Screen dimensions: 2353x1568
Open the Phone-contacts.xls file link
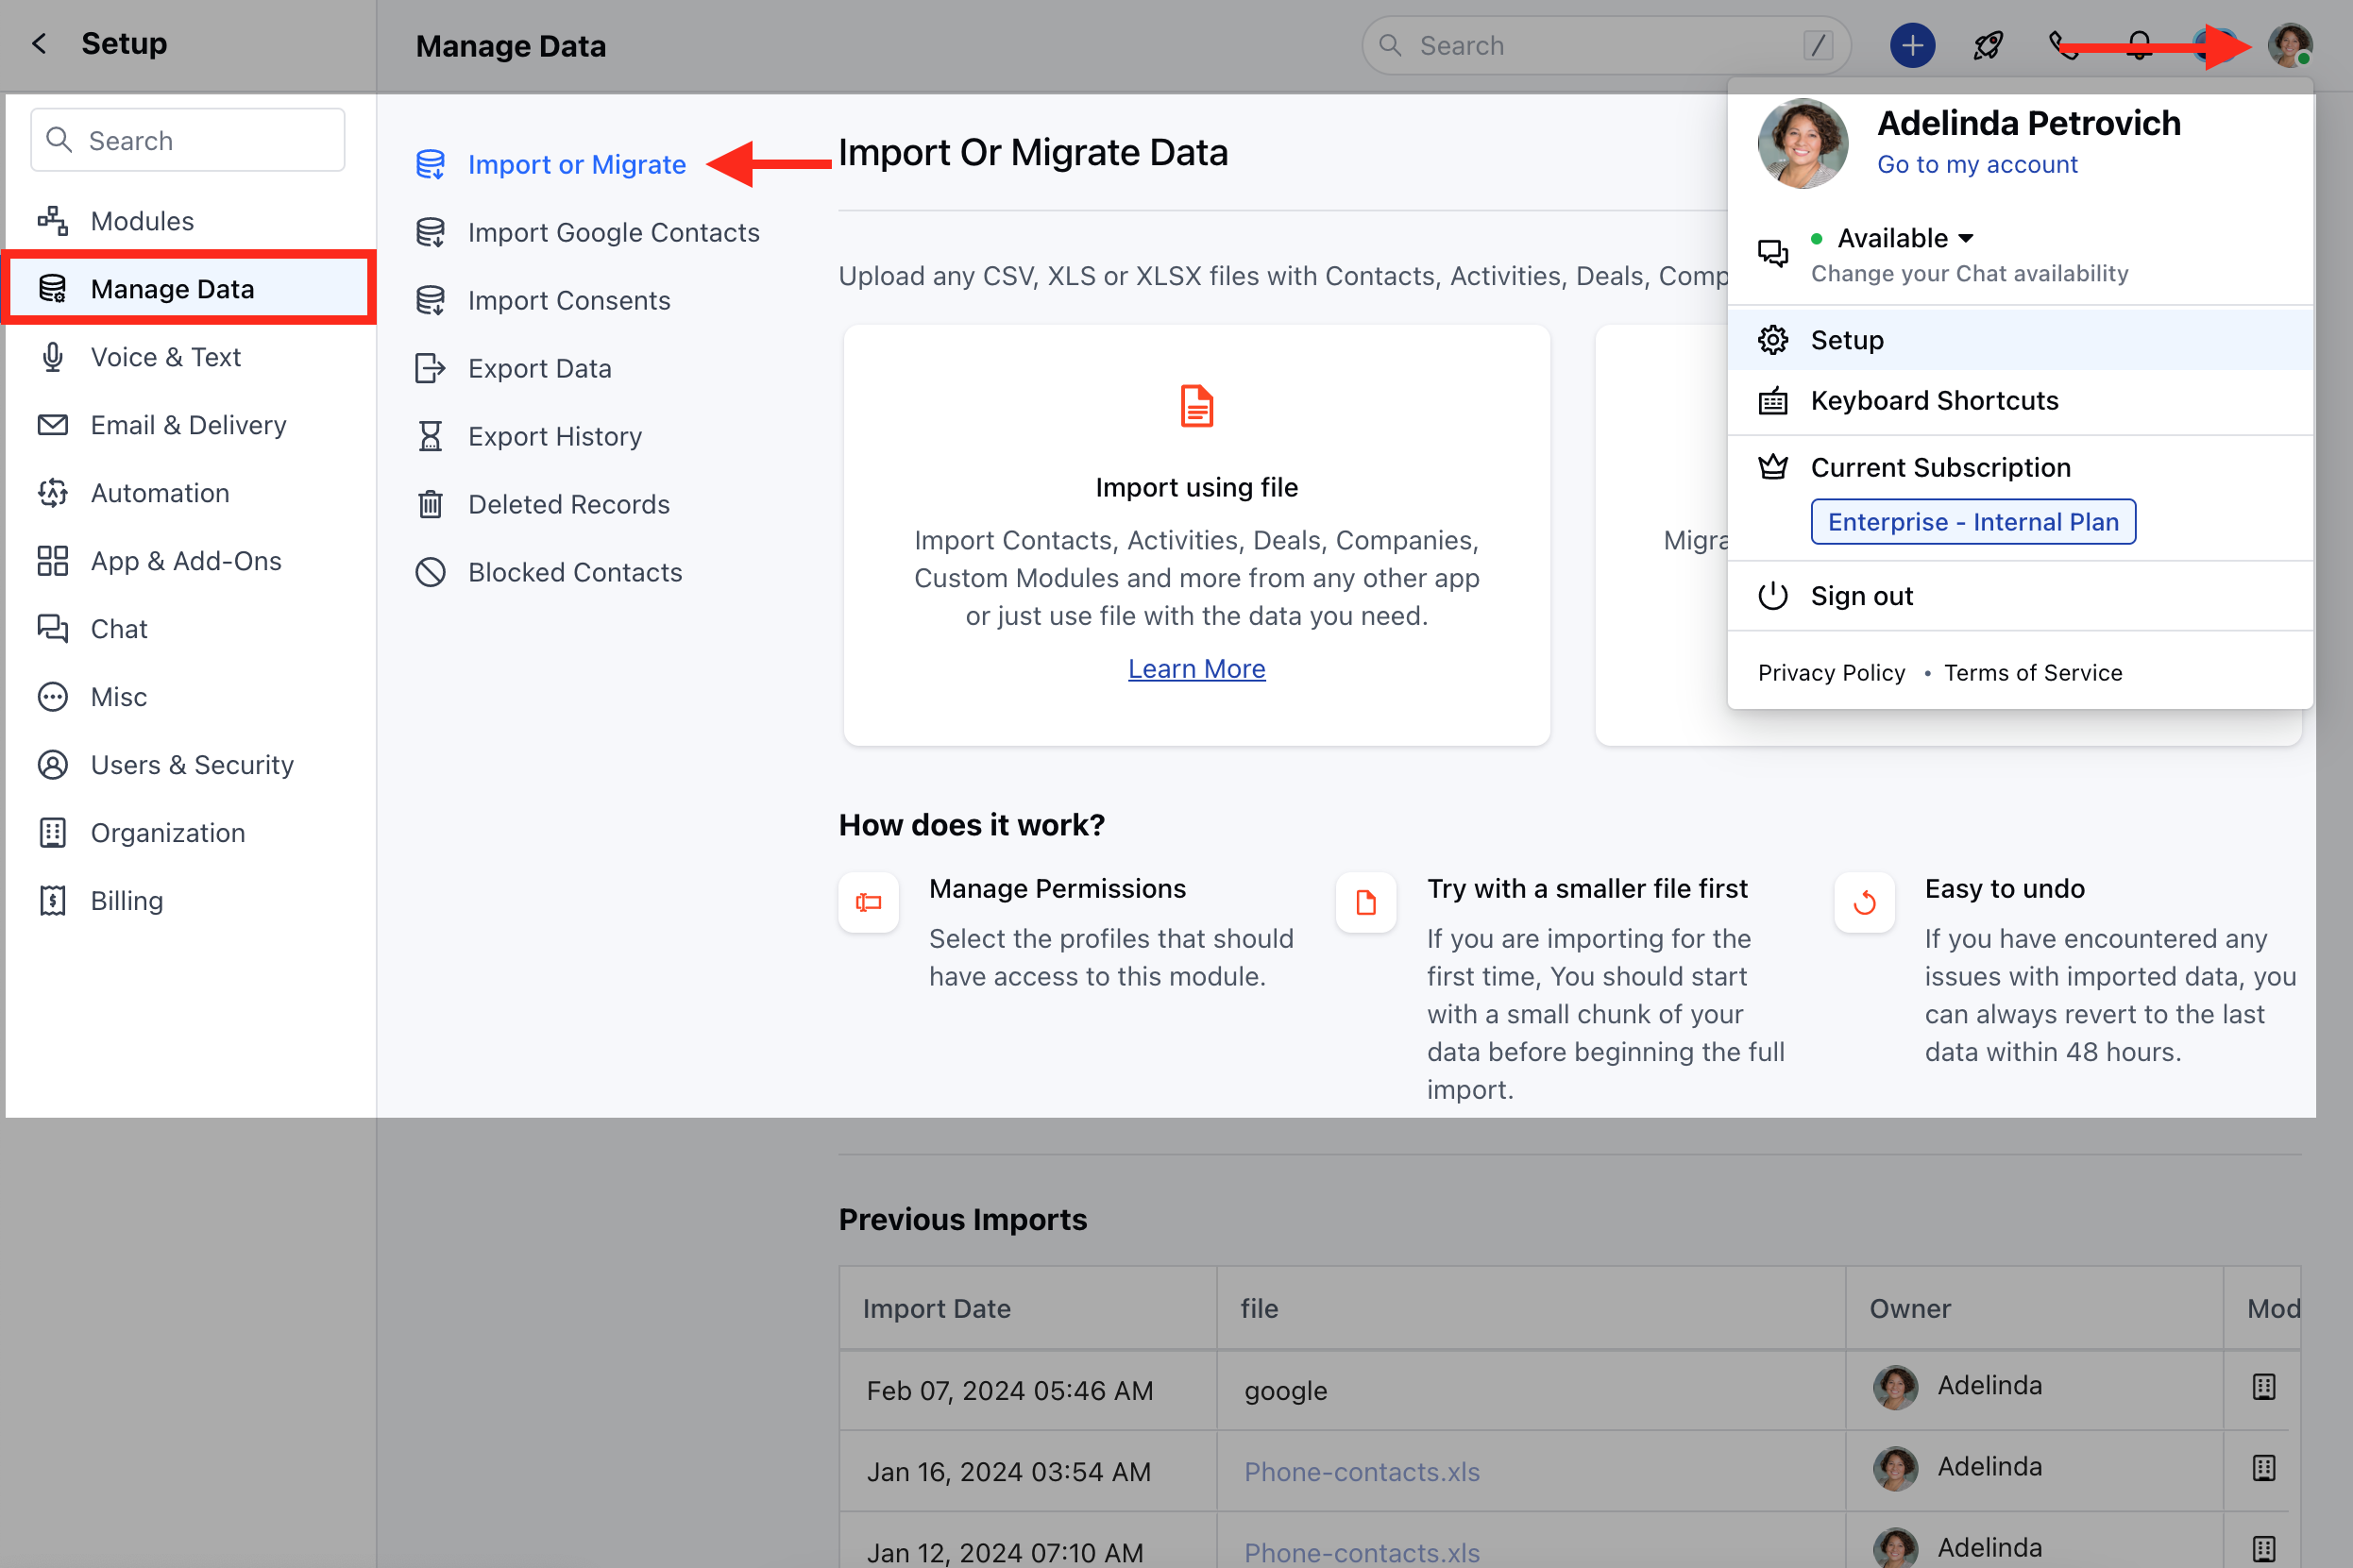(1361, 1472)
